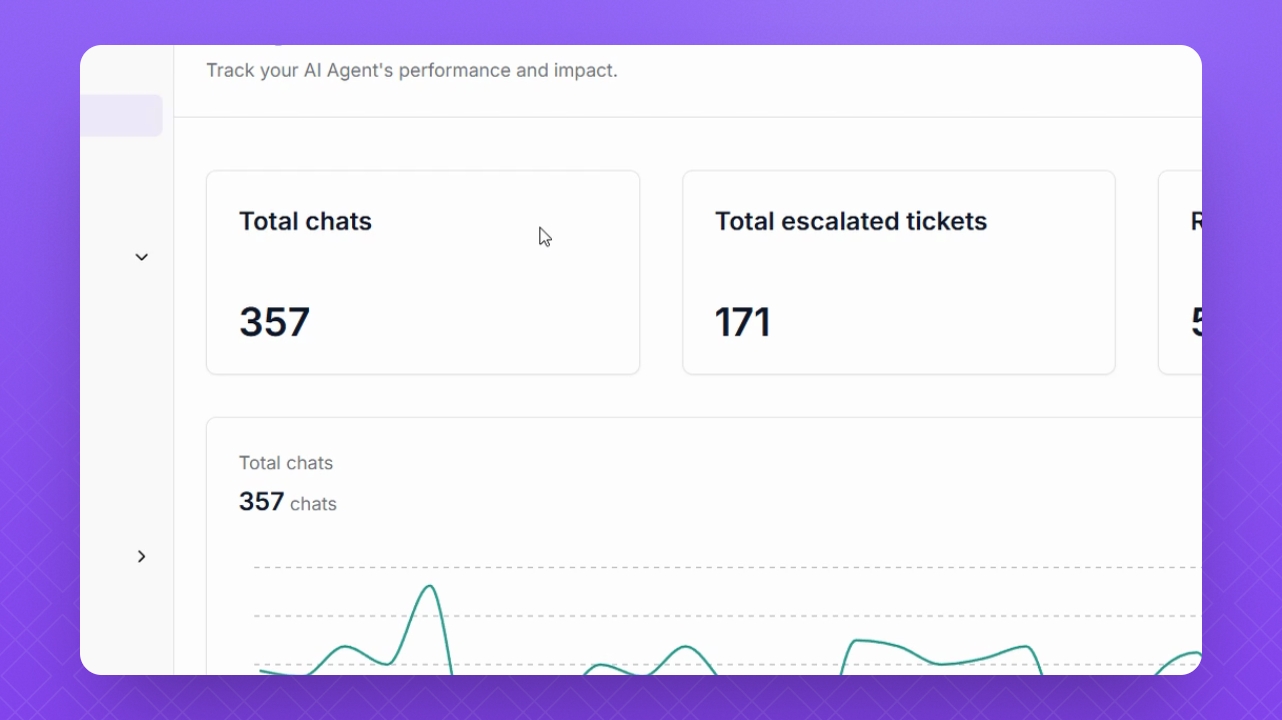Open the Total escalated tickets stat card
The height and width of the screenshot is (720, 1282).
[x=898, y=273]
